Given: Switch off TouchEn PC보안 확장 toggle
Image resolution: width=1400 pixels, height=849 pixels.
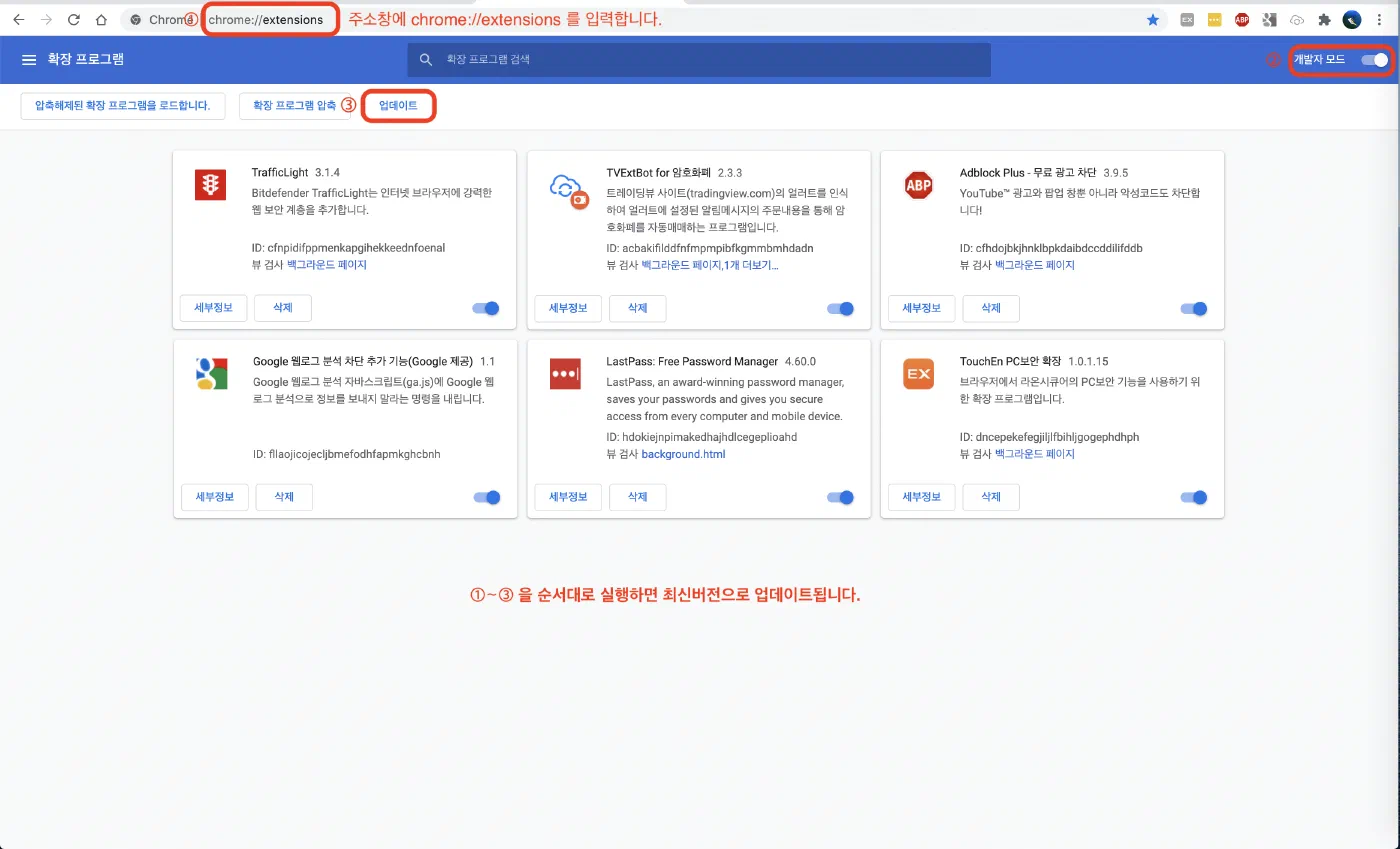Looking at the screenshot, I should point(1194,497).
